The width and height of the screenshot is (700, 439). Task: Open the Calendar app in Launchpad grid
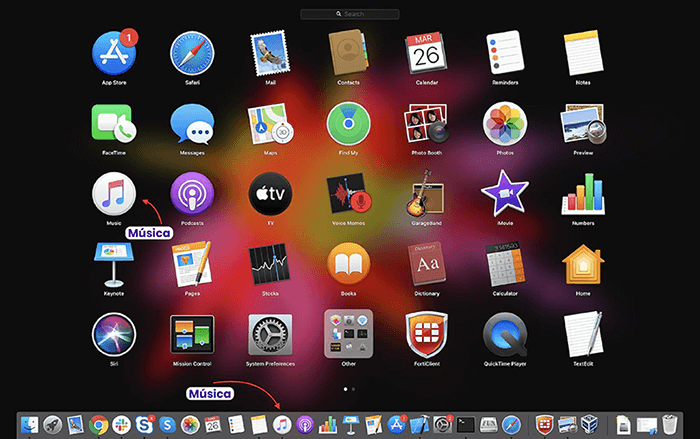tap(427, 53)
